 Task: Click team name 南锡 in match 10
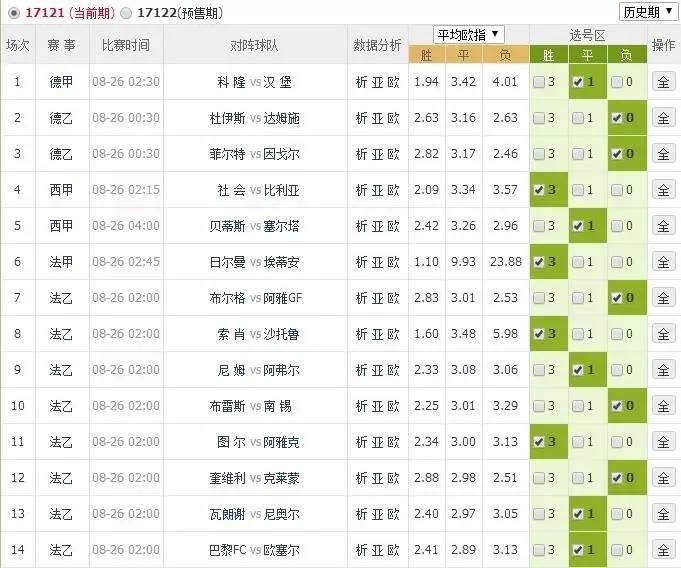click(278, 406)
